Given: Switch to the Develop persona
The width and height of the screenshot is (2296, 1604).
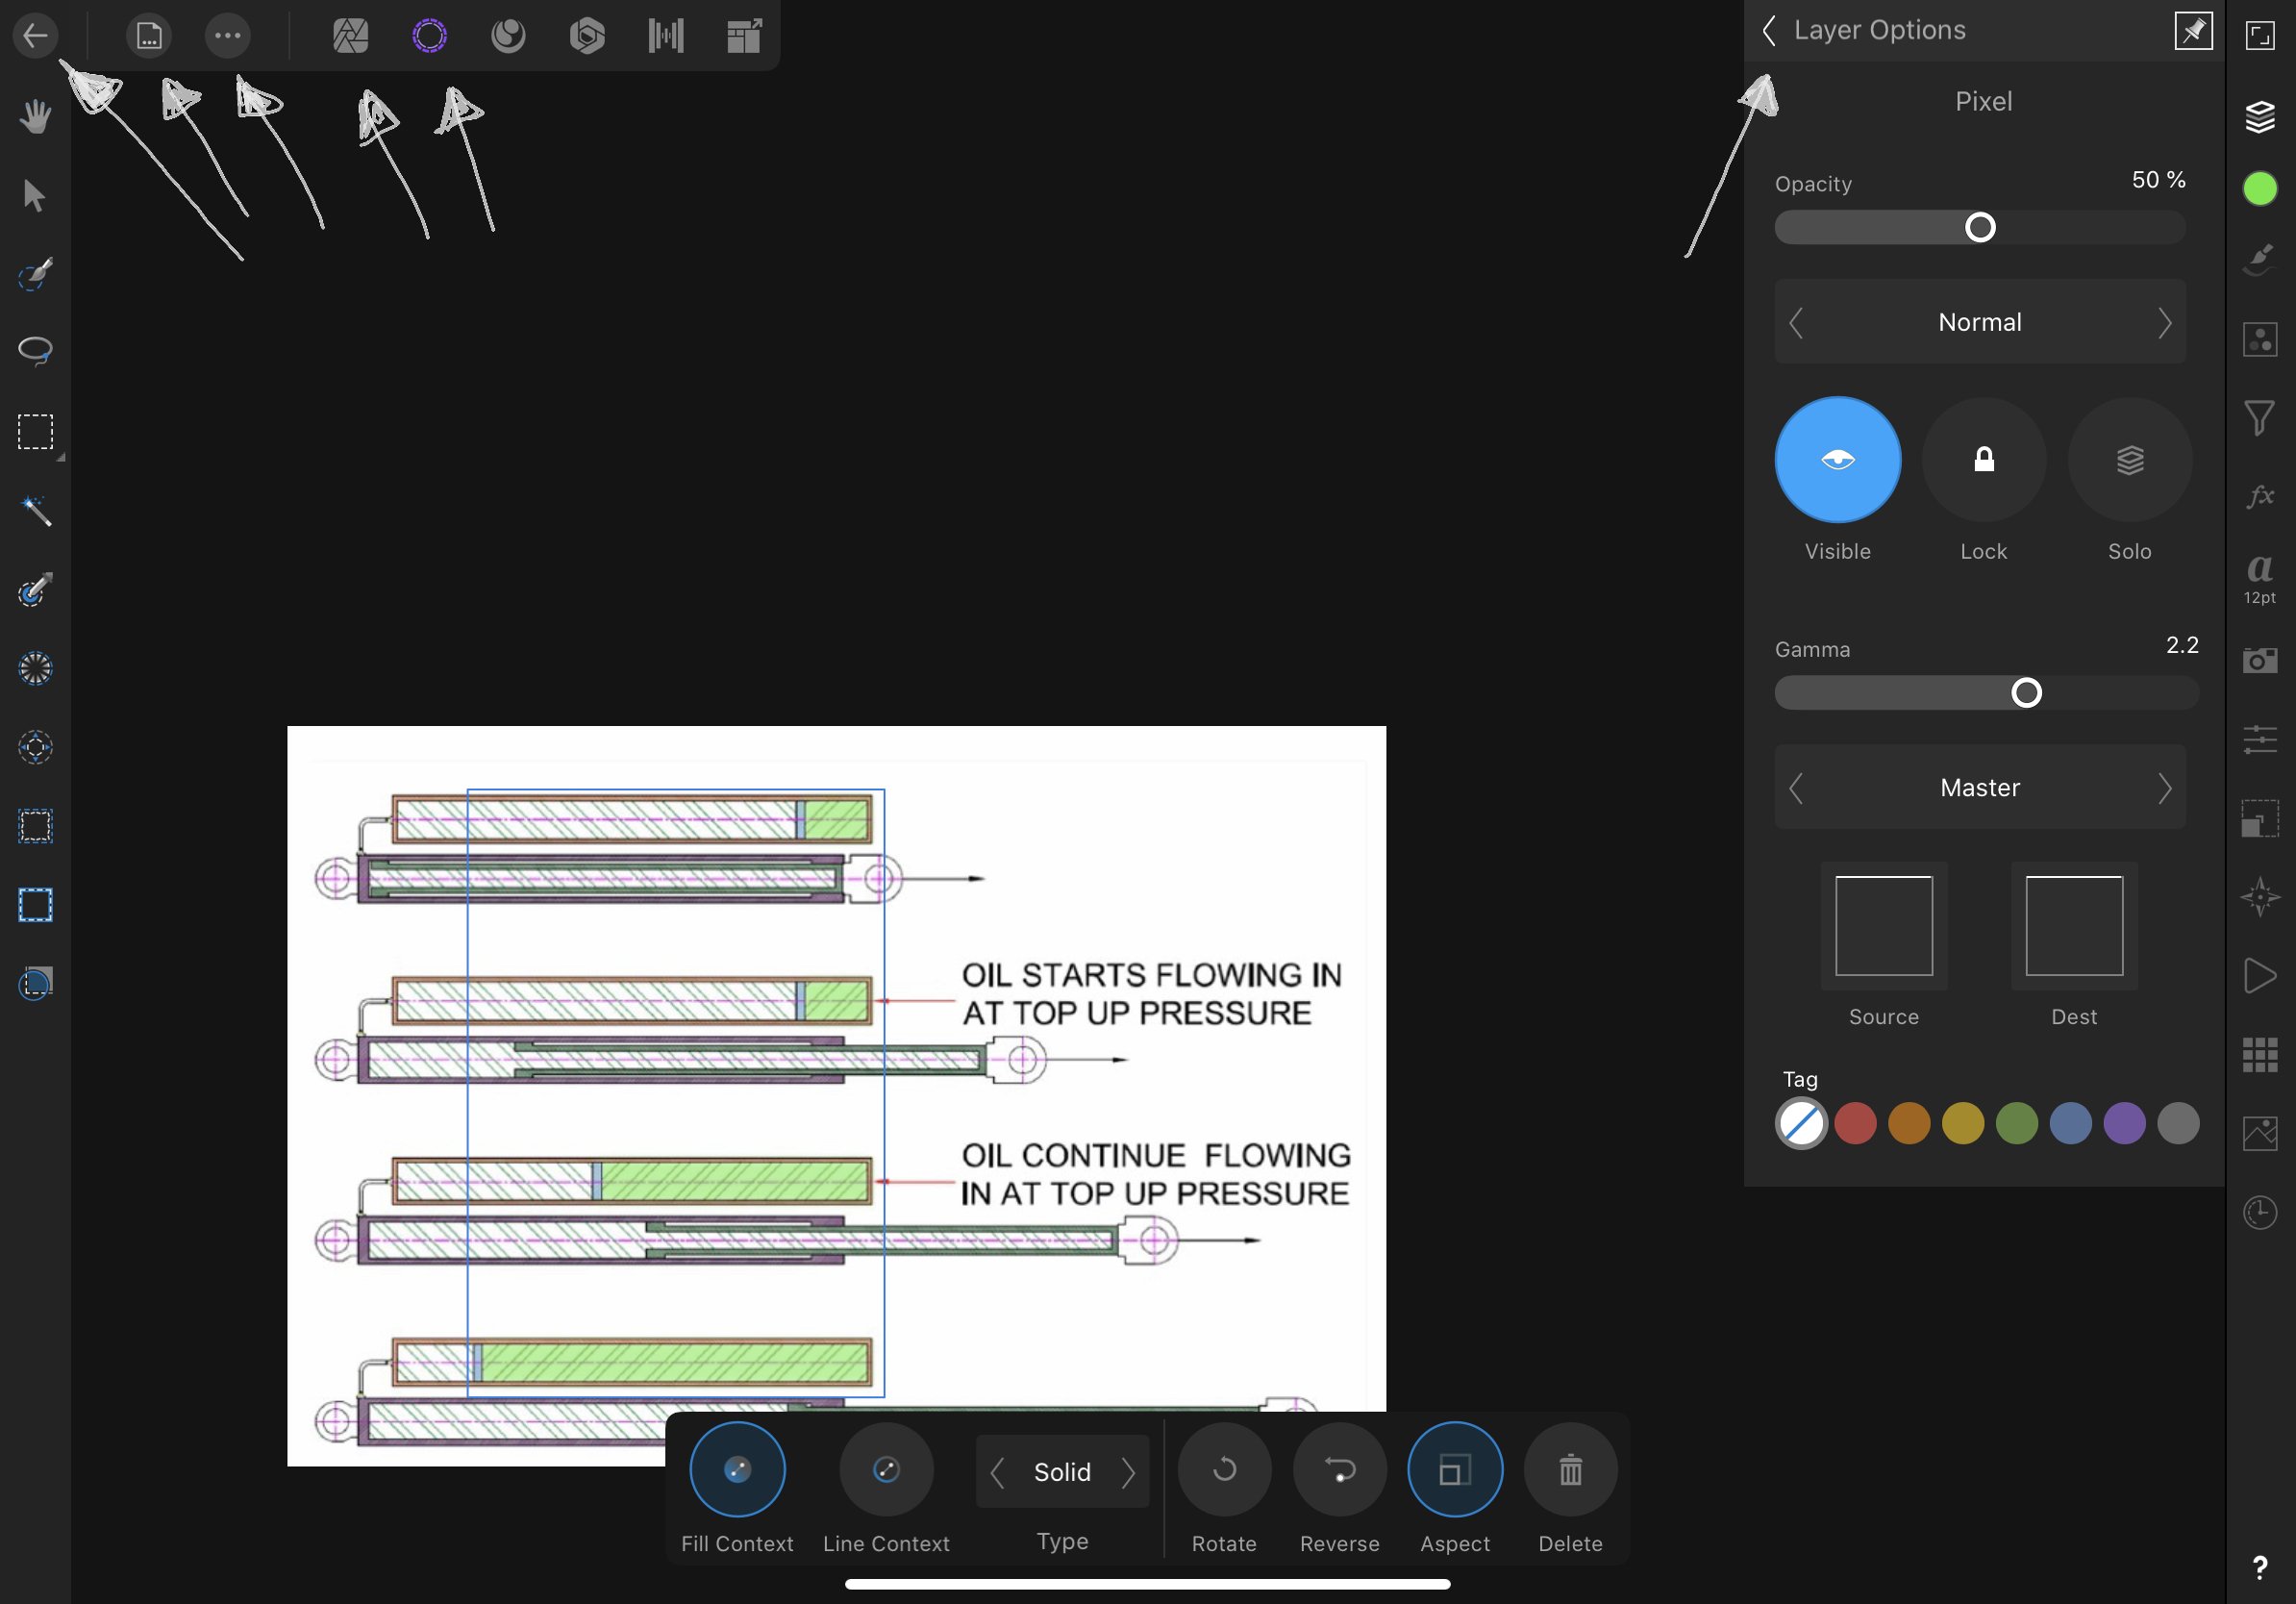Looking at the screenshot, I should pyautogui.click(x=587, y=36).
